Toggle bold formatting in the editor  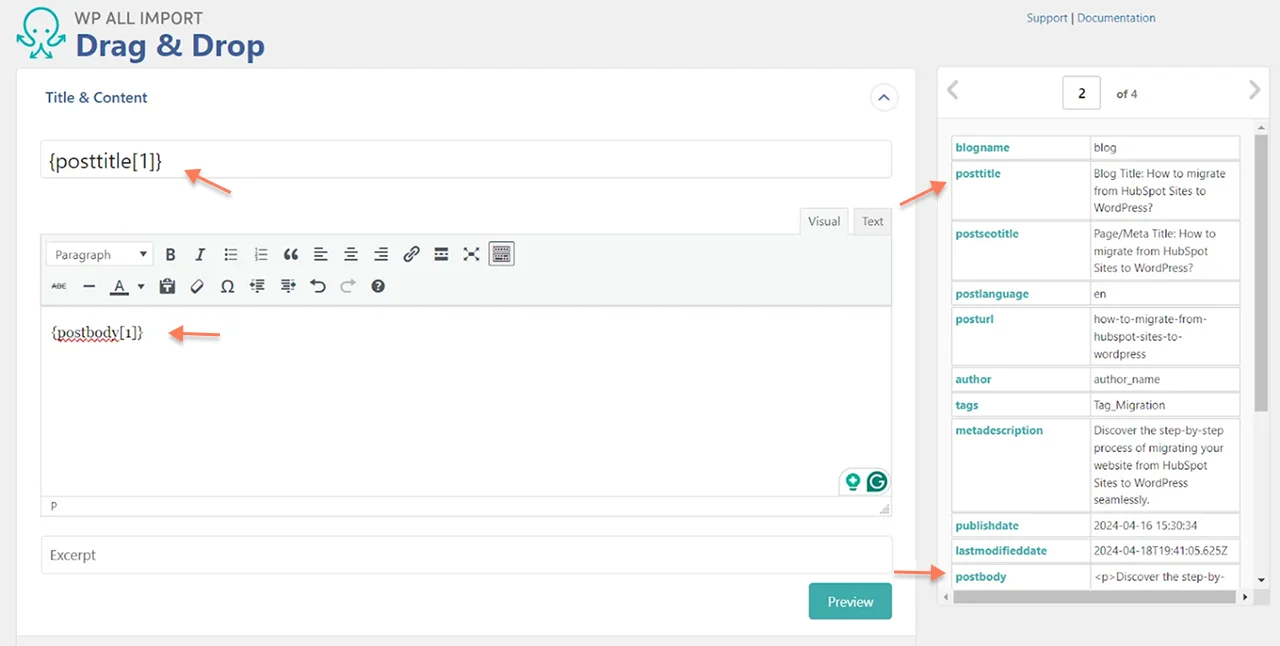(x=170, y=255)
